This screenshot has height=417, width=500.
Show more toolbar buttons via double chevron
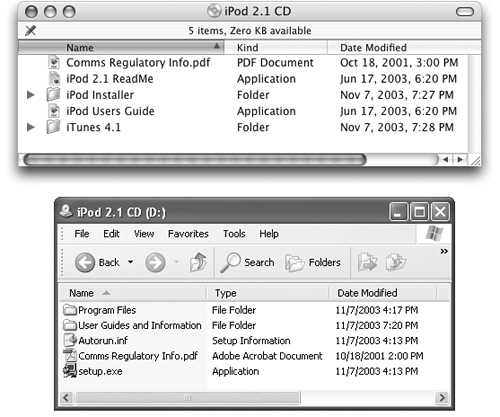(444, 251)
